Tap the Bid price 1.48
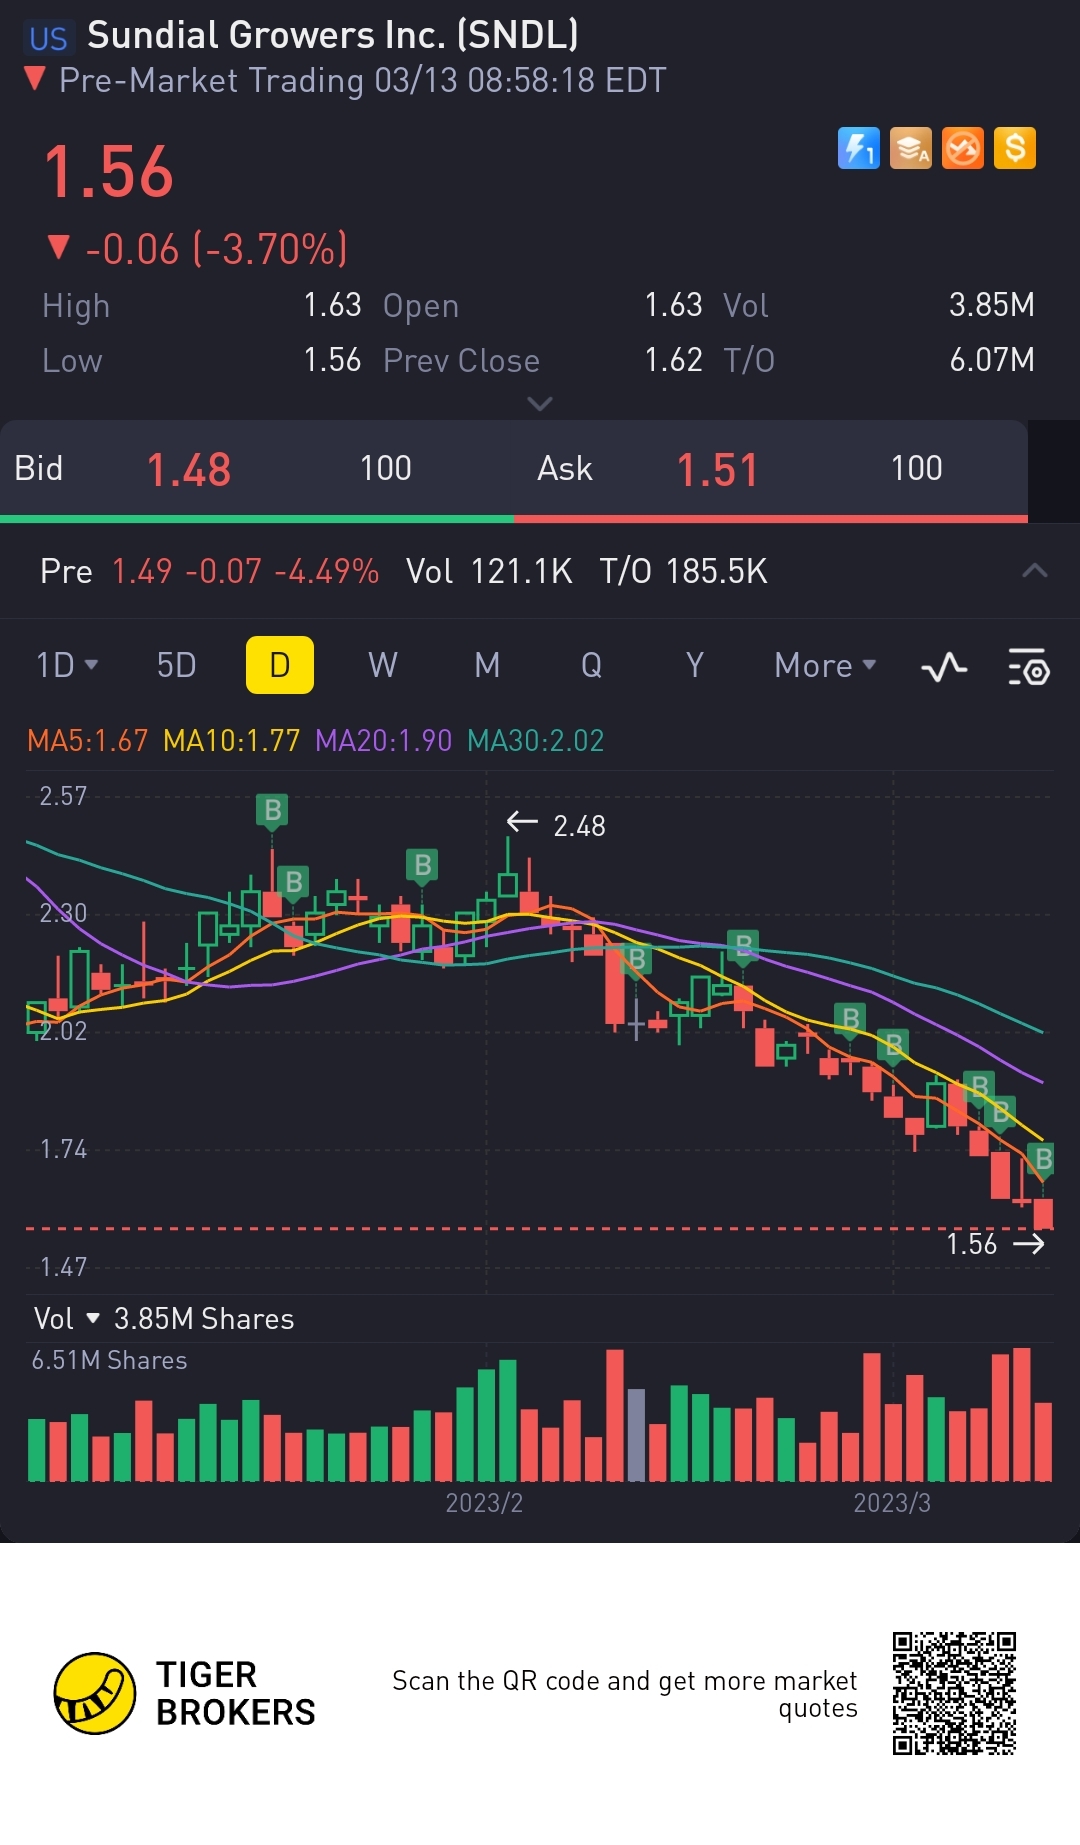This screenshot has width=1080, height=1845. [x=189, y=470]
